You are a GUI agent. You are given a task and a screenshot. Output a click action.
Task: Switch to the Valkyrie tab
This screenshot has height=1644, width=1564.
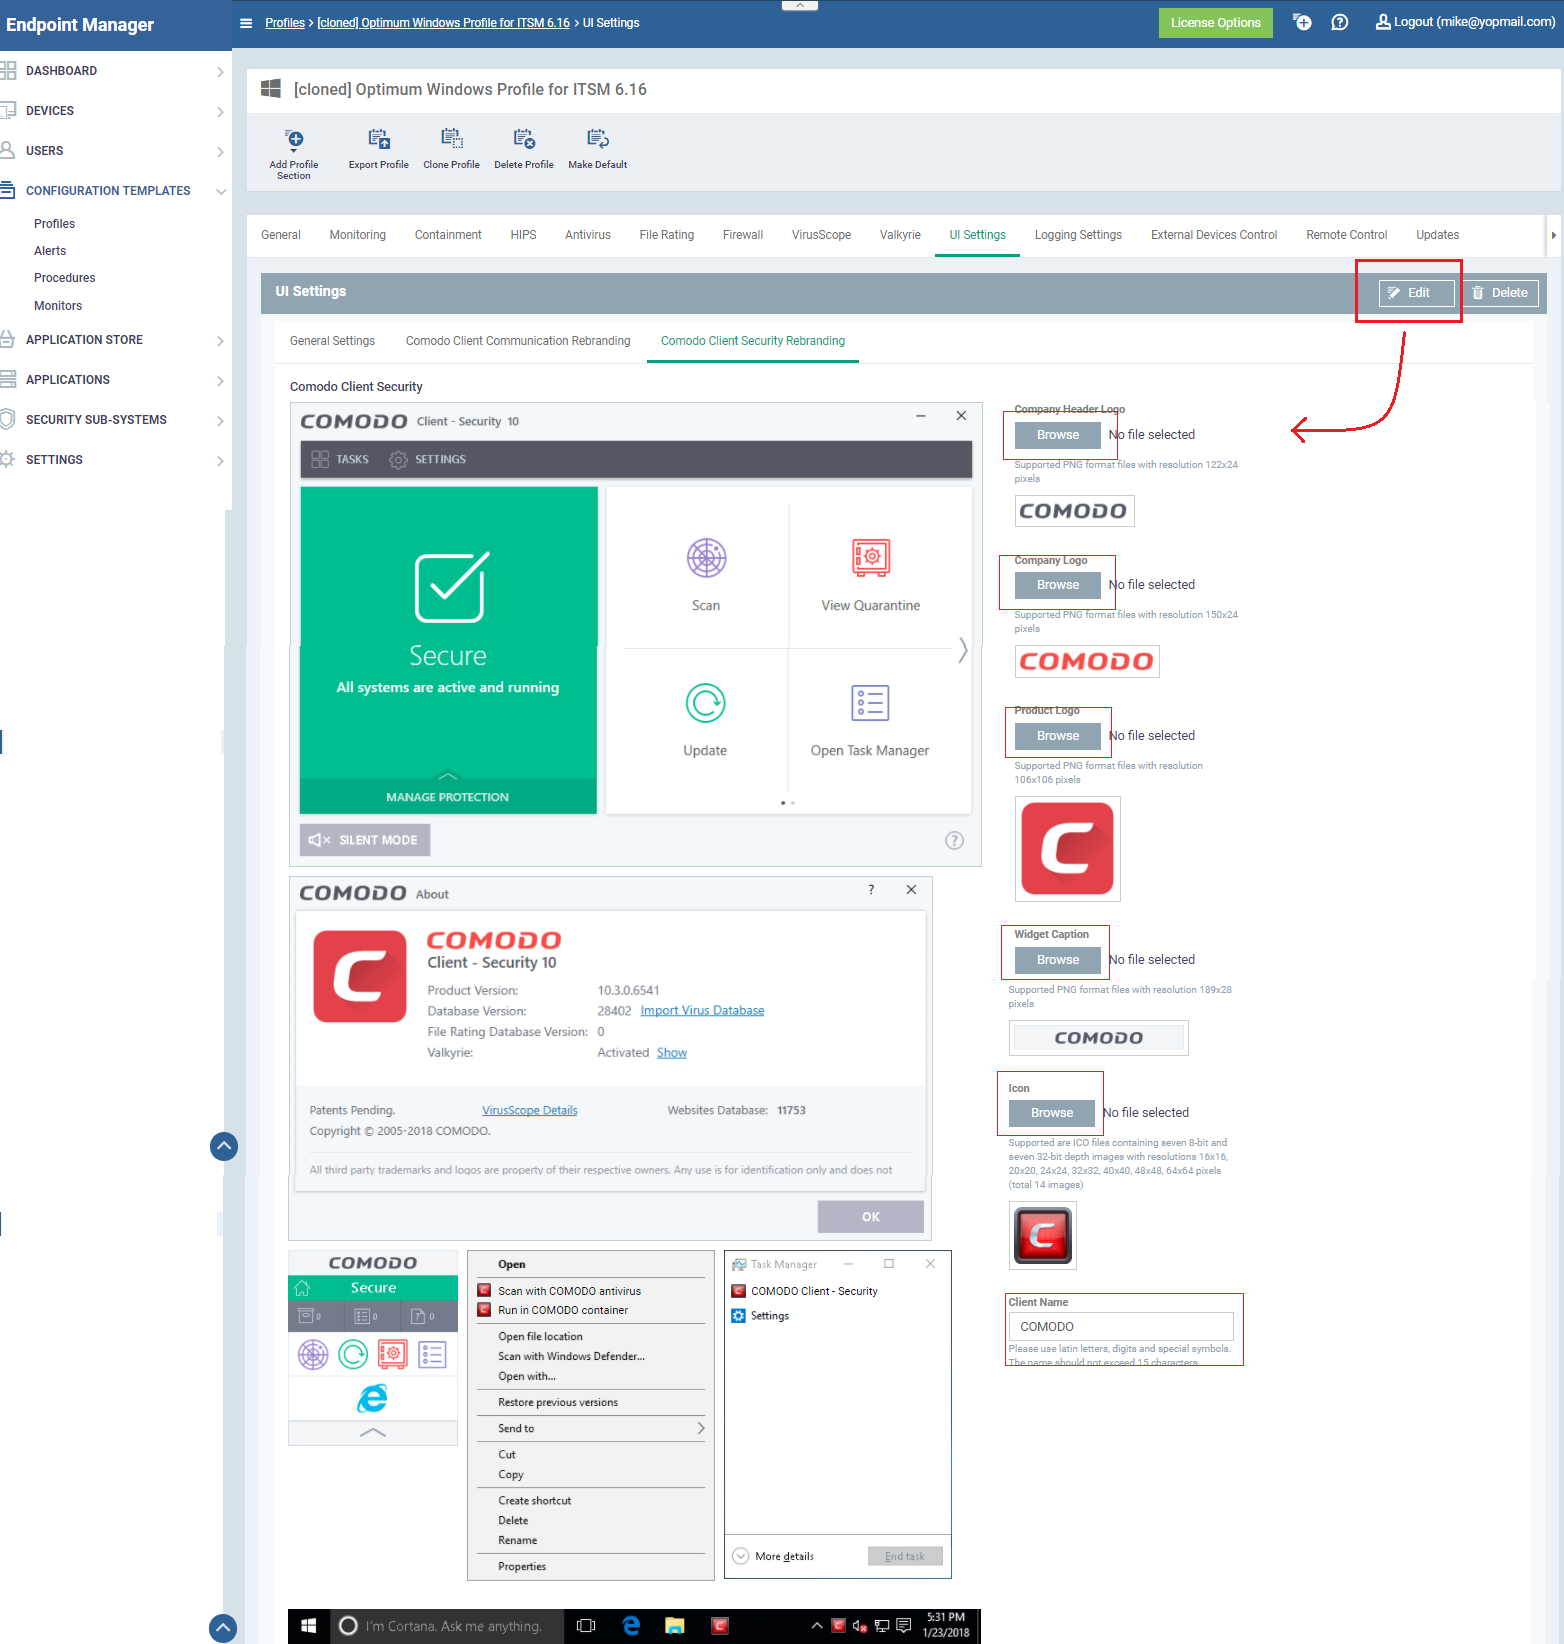(900, 235)
